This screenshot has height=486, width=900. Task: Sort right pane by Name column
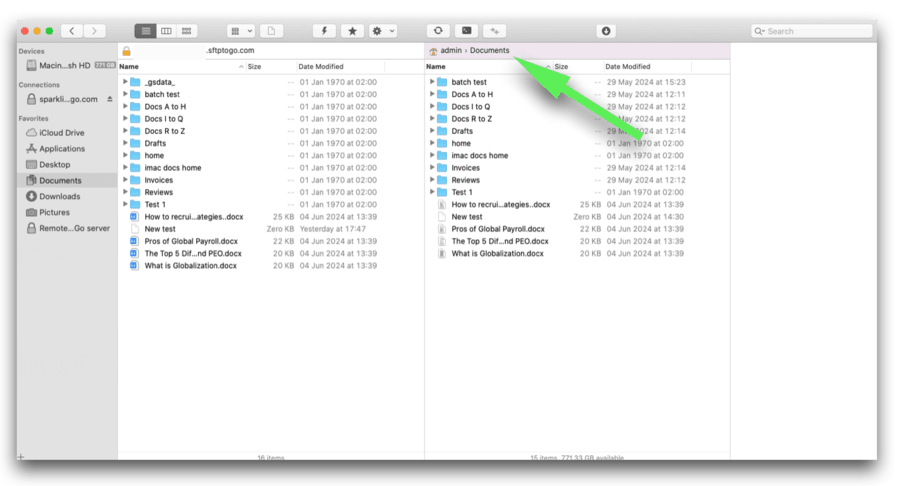click(488, 67)
